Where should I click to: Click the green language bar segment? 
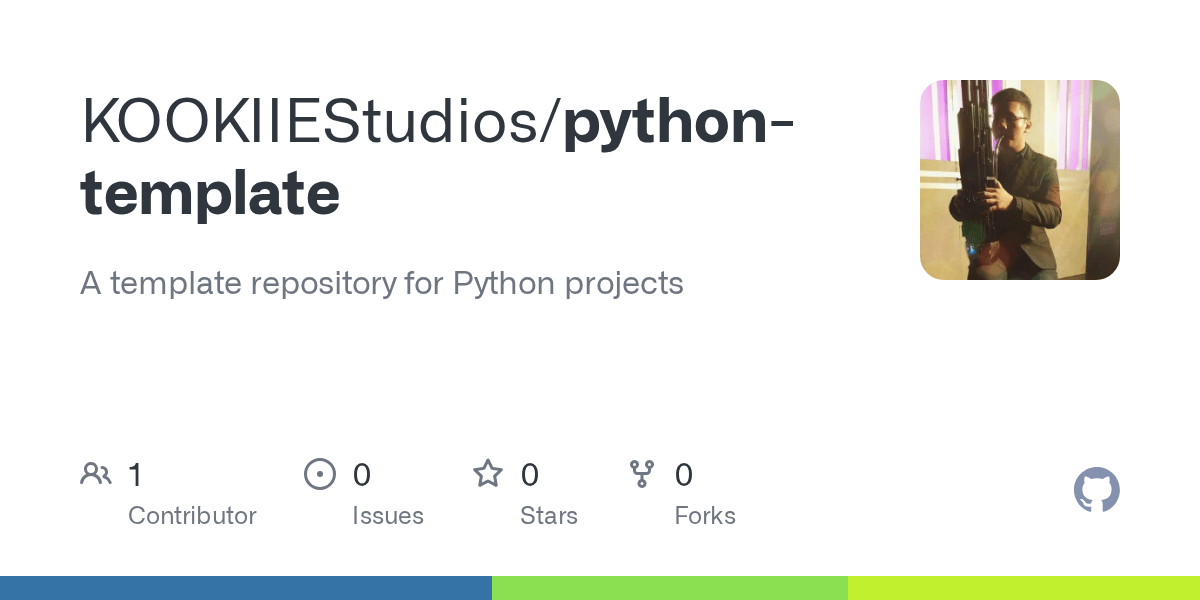click(x=669, y=588)
